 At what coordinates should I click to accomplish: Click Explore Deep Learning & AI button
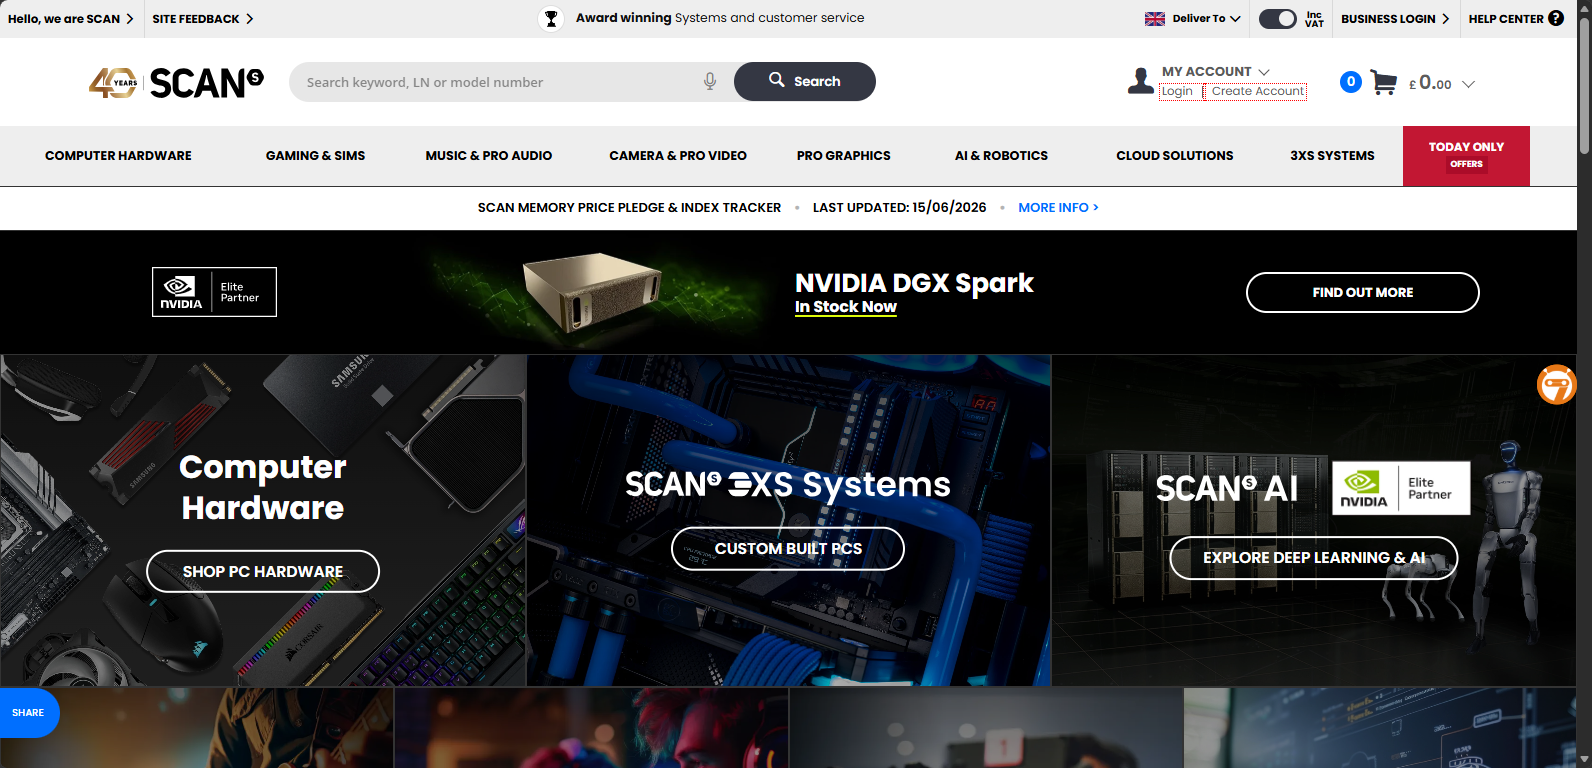1314,558
